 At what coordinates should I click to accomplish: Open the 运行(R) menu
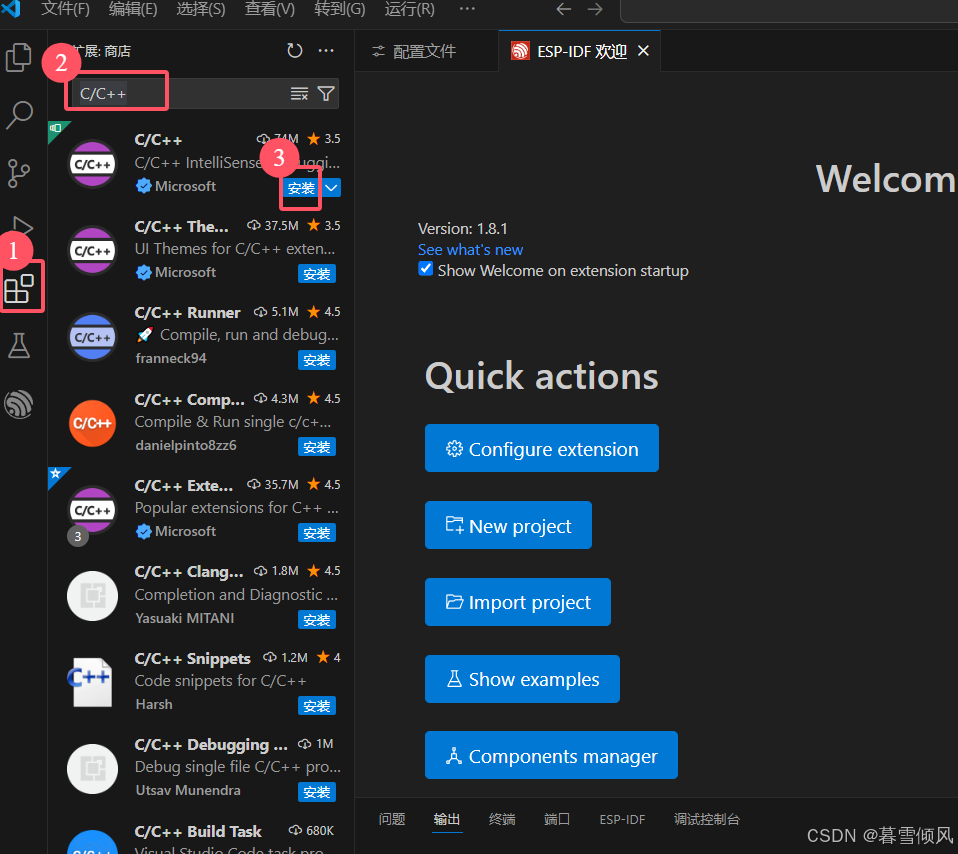(x=409, y=9)
